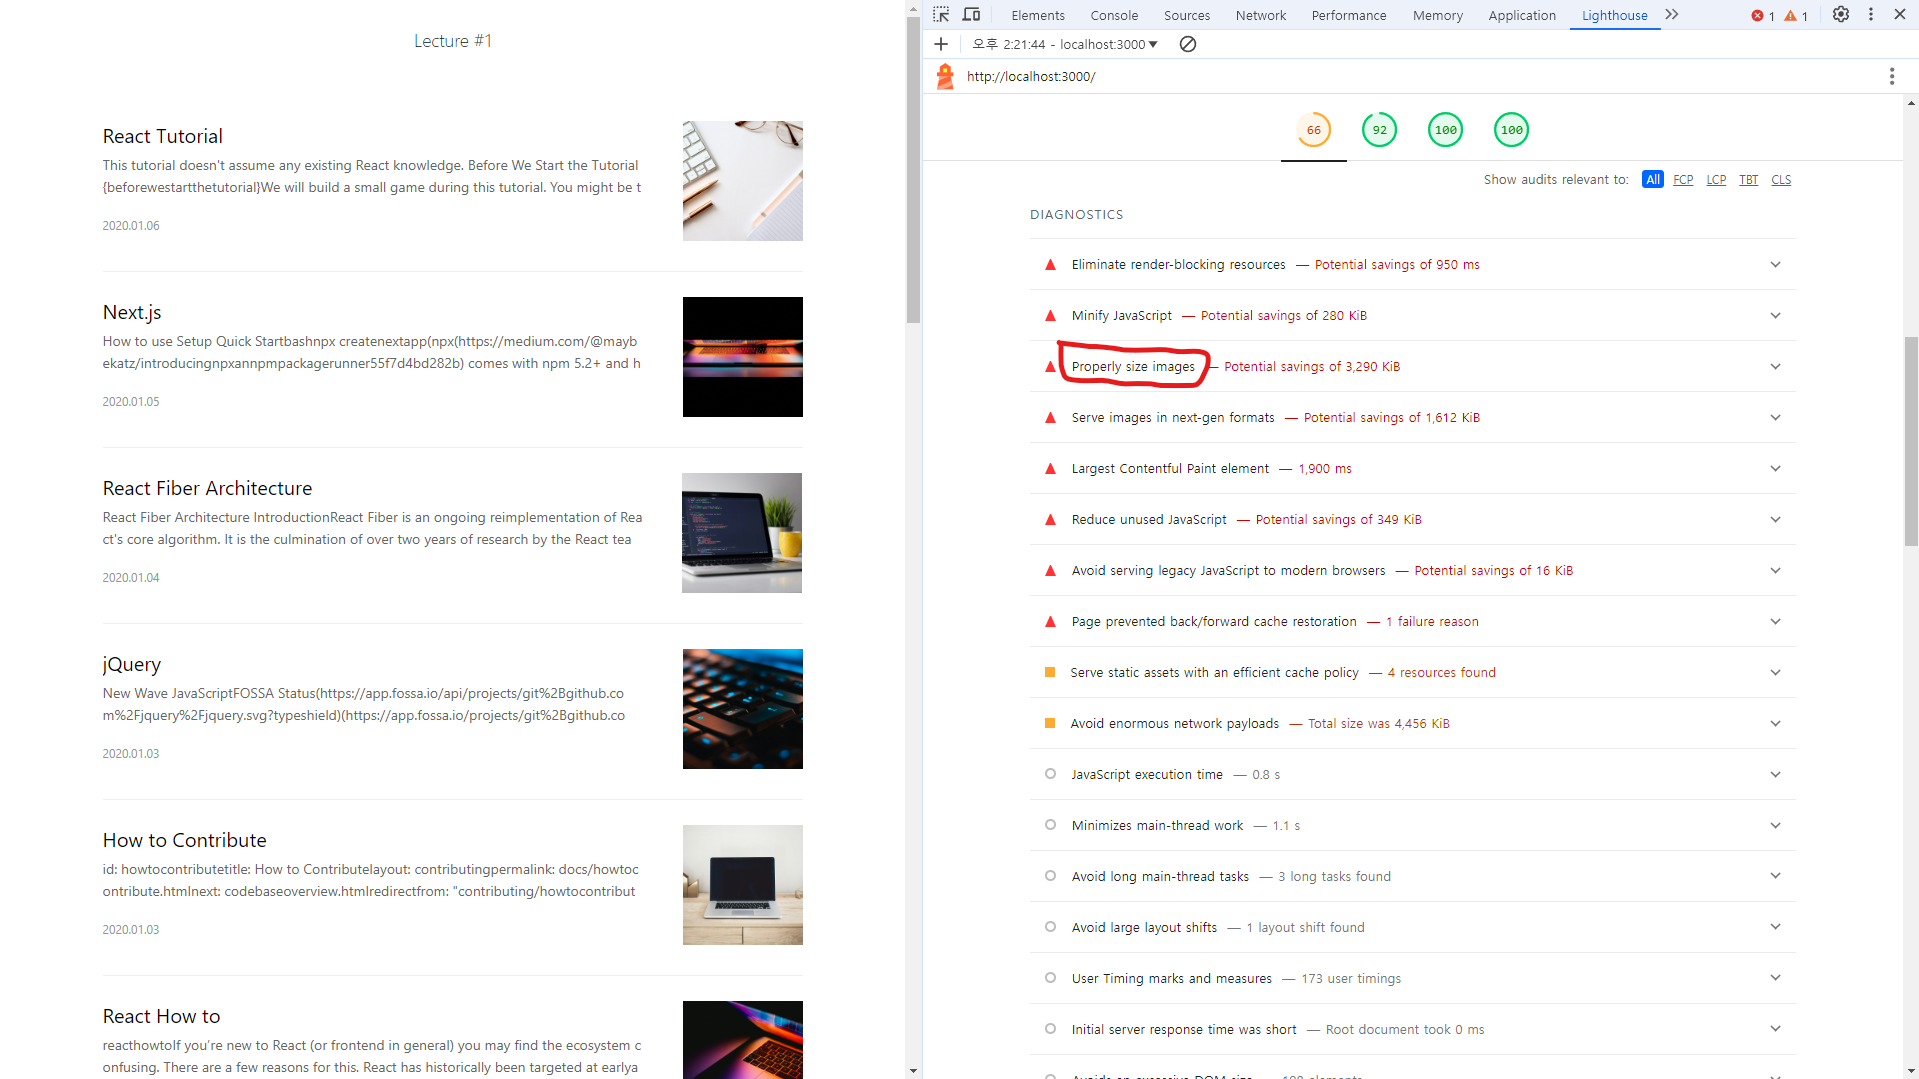Click the Next.js thumbnail image
The width and height of the screenshot is (1919, 1079).
[x=743, y=357]
